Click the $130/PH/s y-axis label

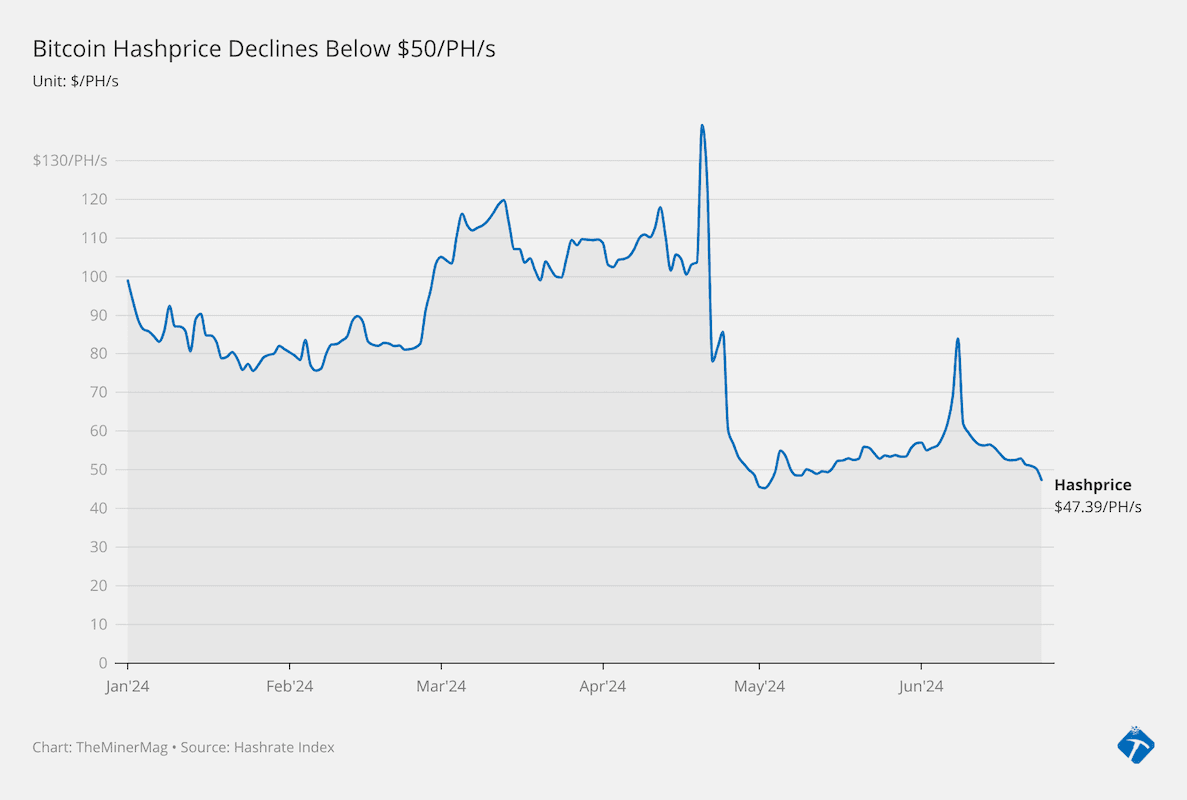(70, 160)
